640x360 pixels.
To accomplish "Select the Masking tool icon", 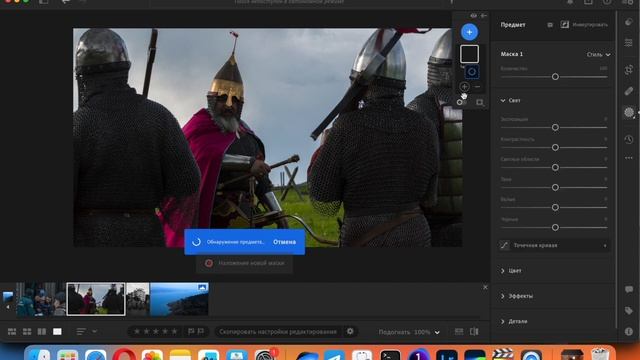I will (629, 112).
